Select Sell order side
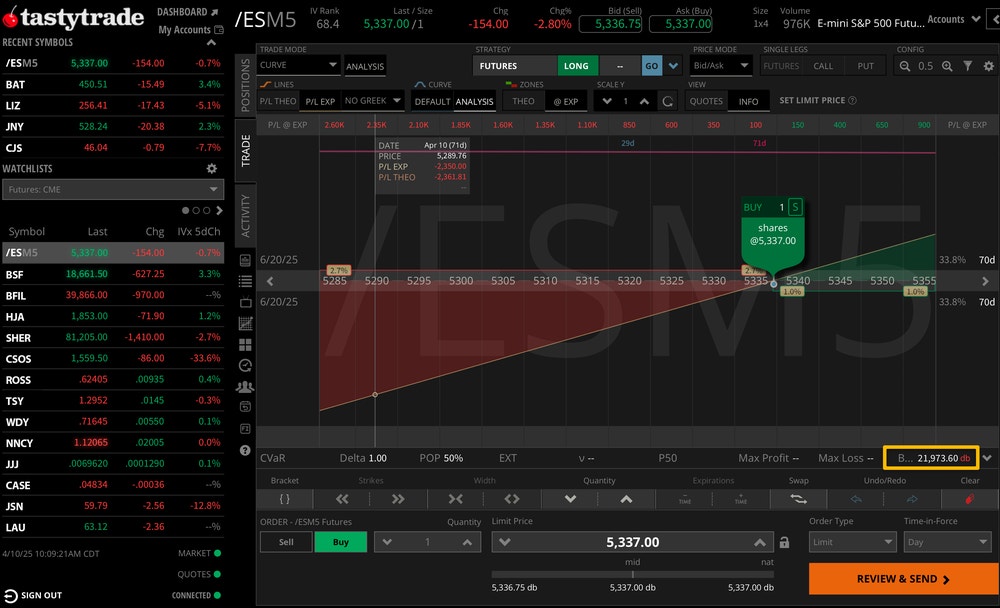Viewport: 1000px width, 608px height. [286, 542]
